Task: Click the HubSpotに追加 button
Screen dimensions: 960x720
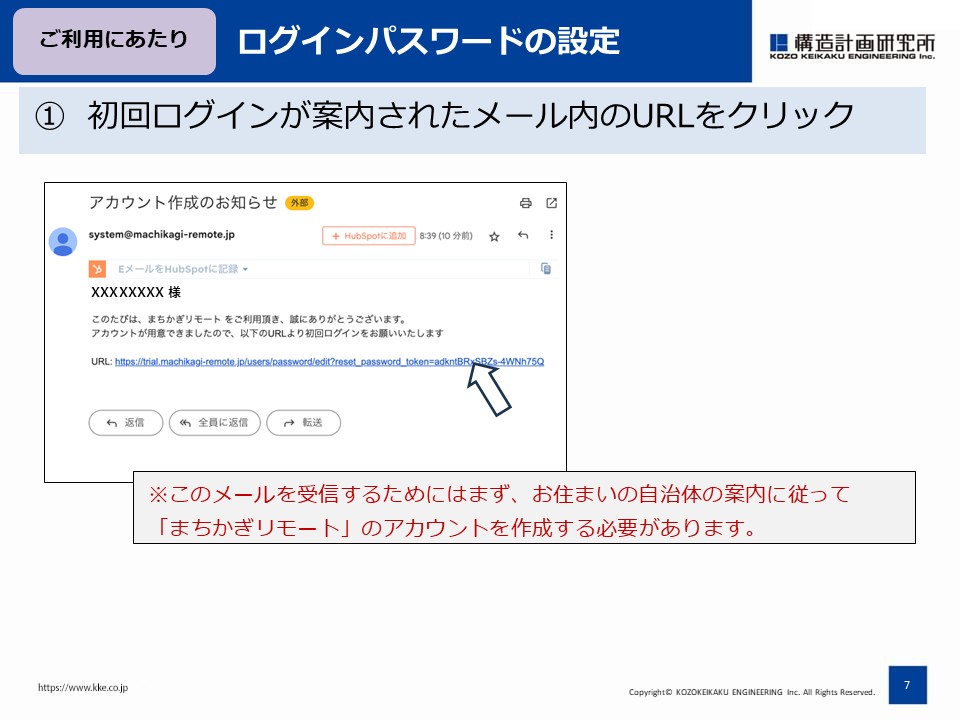Action: pos(370,235)
